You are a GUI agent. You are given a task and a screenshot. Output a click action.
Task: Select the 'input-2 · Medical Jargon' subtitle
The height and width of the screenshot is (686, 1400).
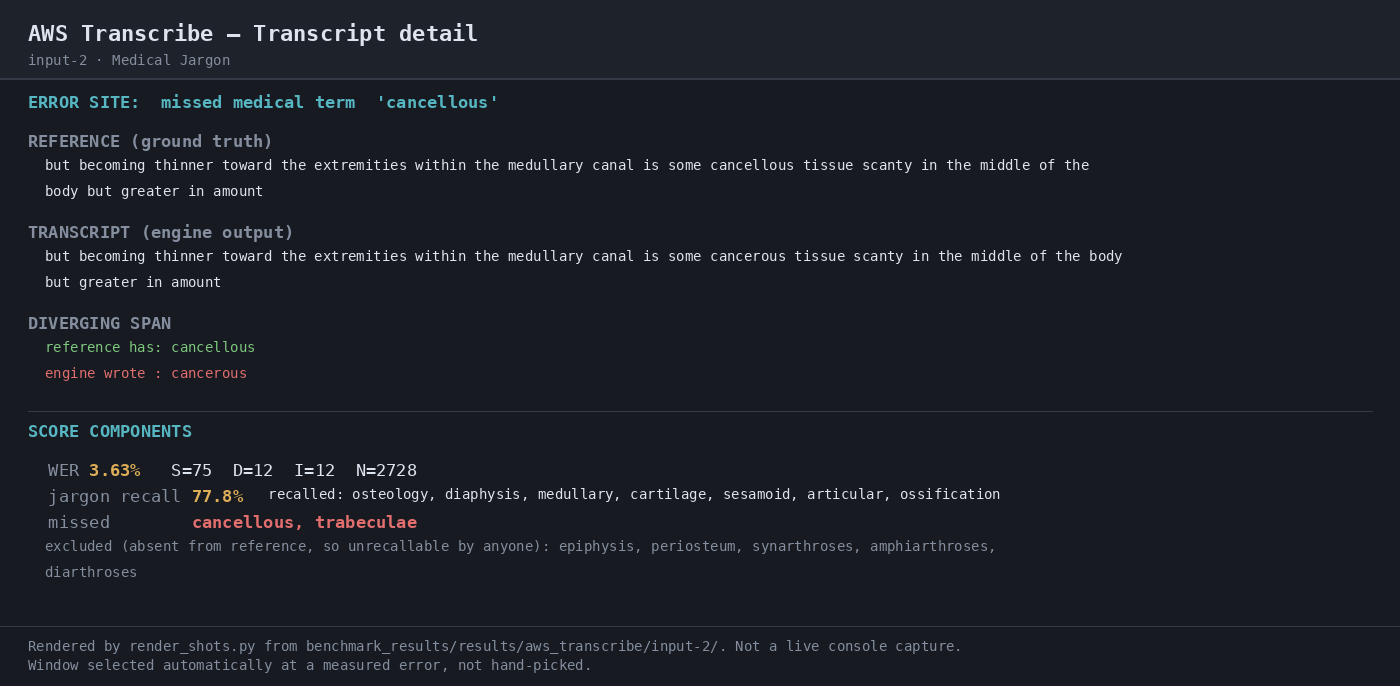click(x=129, y=61)
